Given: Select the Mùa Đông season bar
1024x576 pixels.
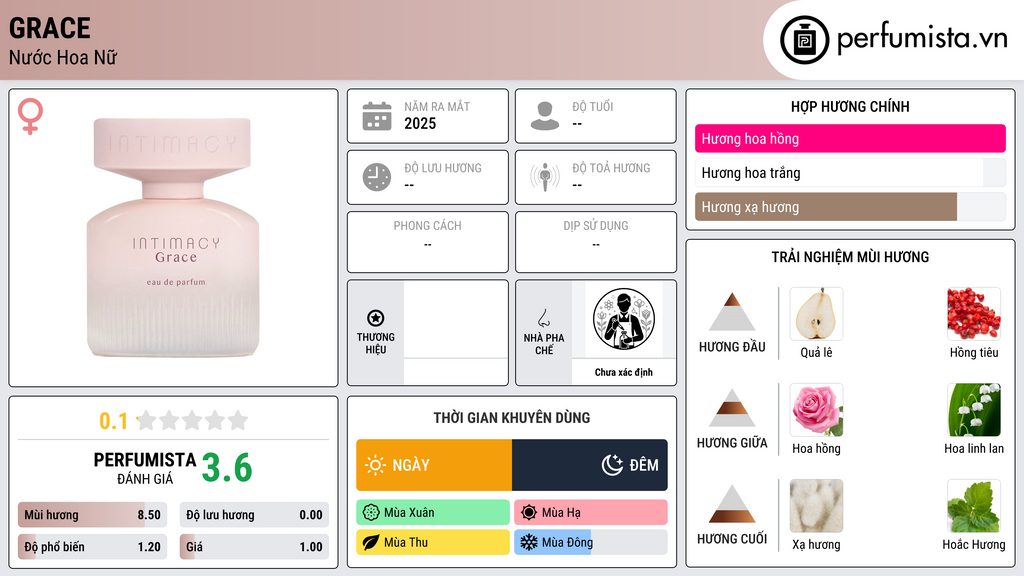Looking at the screenshot, I should [x=591, y=542].
